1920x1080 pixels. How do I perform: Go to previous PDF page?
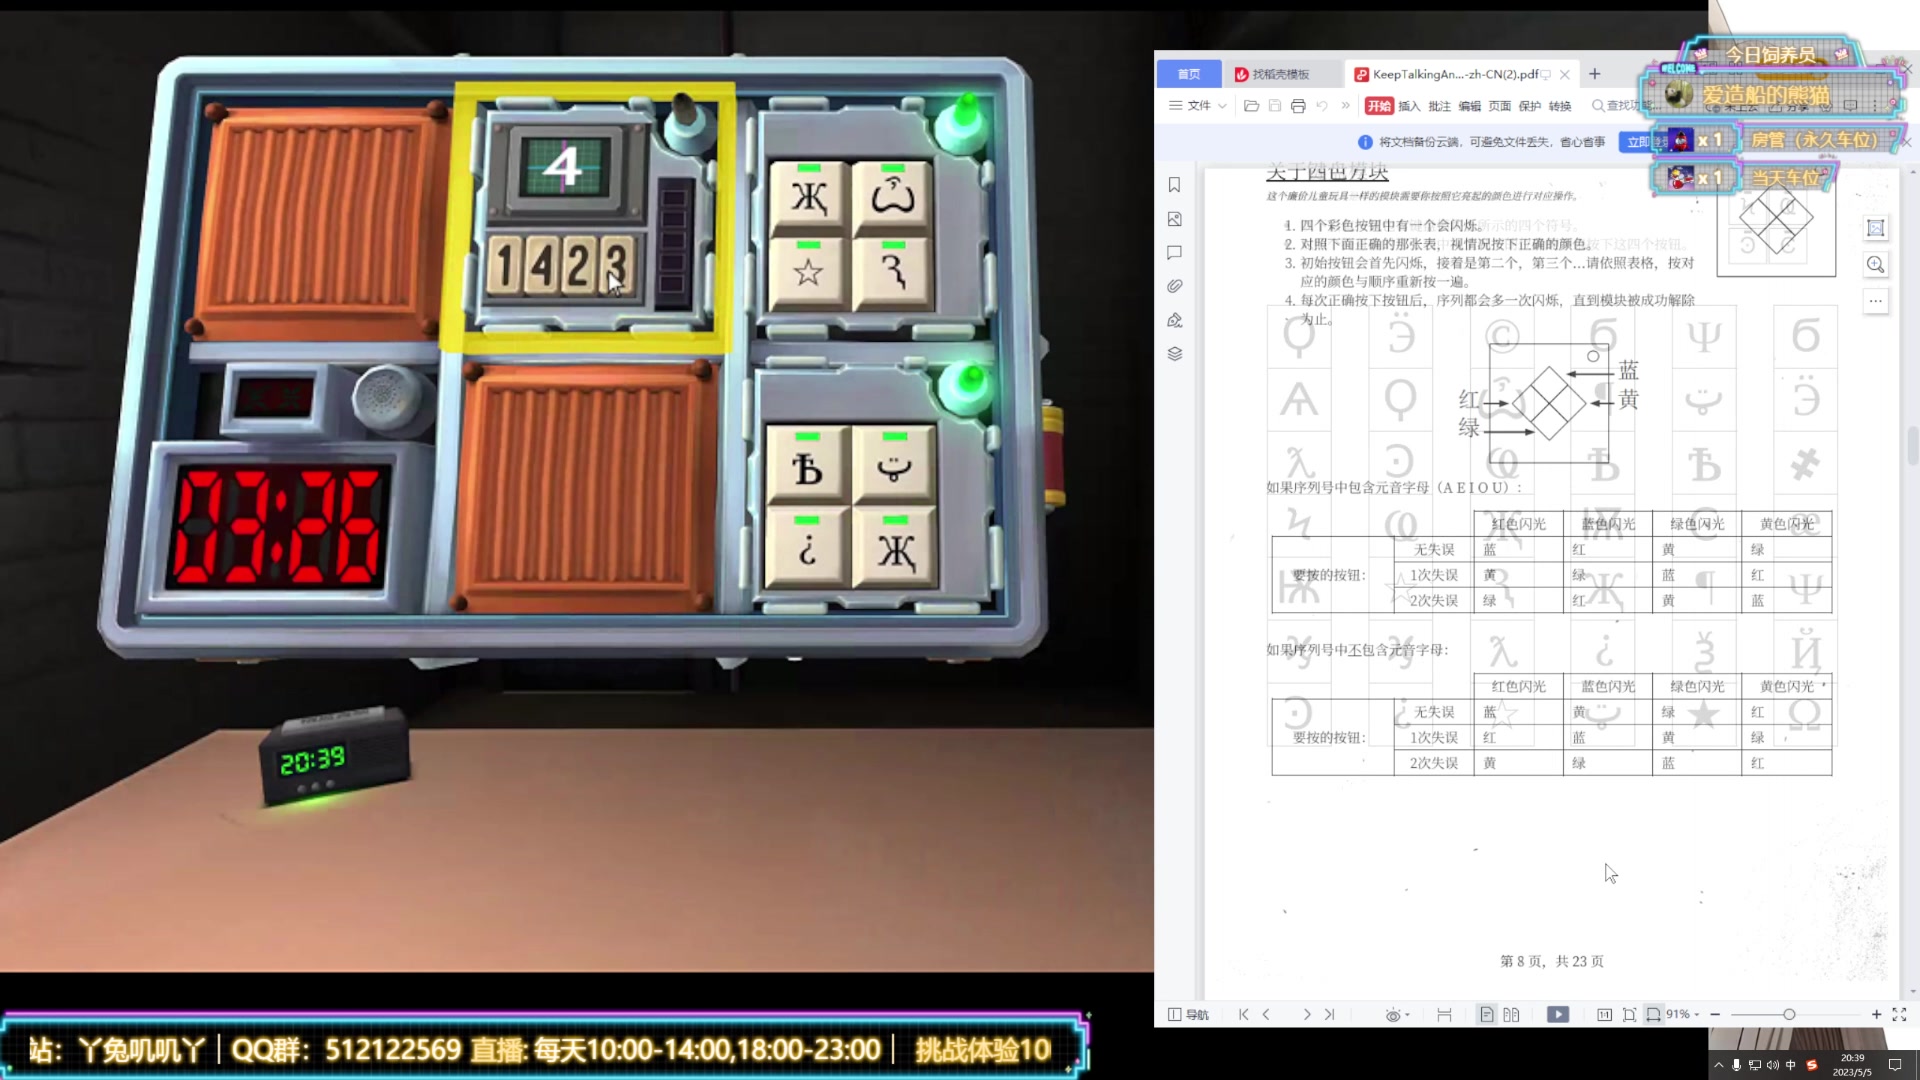pyautogui.click(x=1267, y=1014)
